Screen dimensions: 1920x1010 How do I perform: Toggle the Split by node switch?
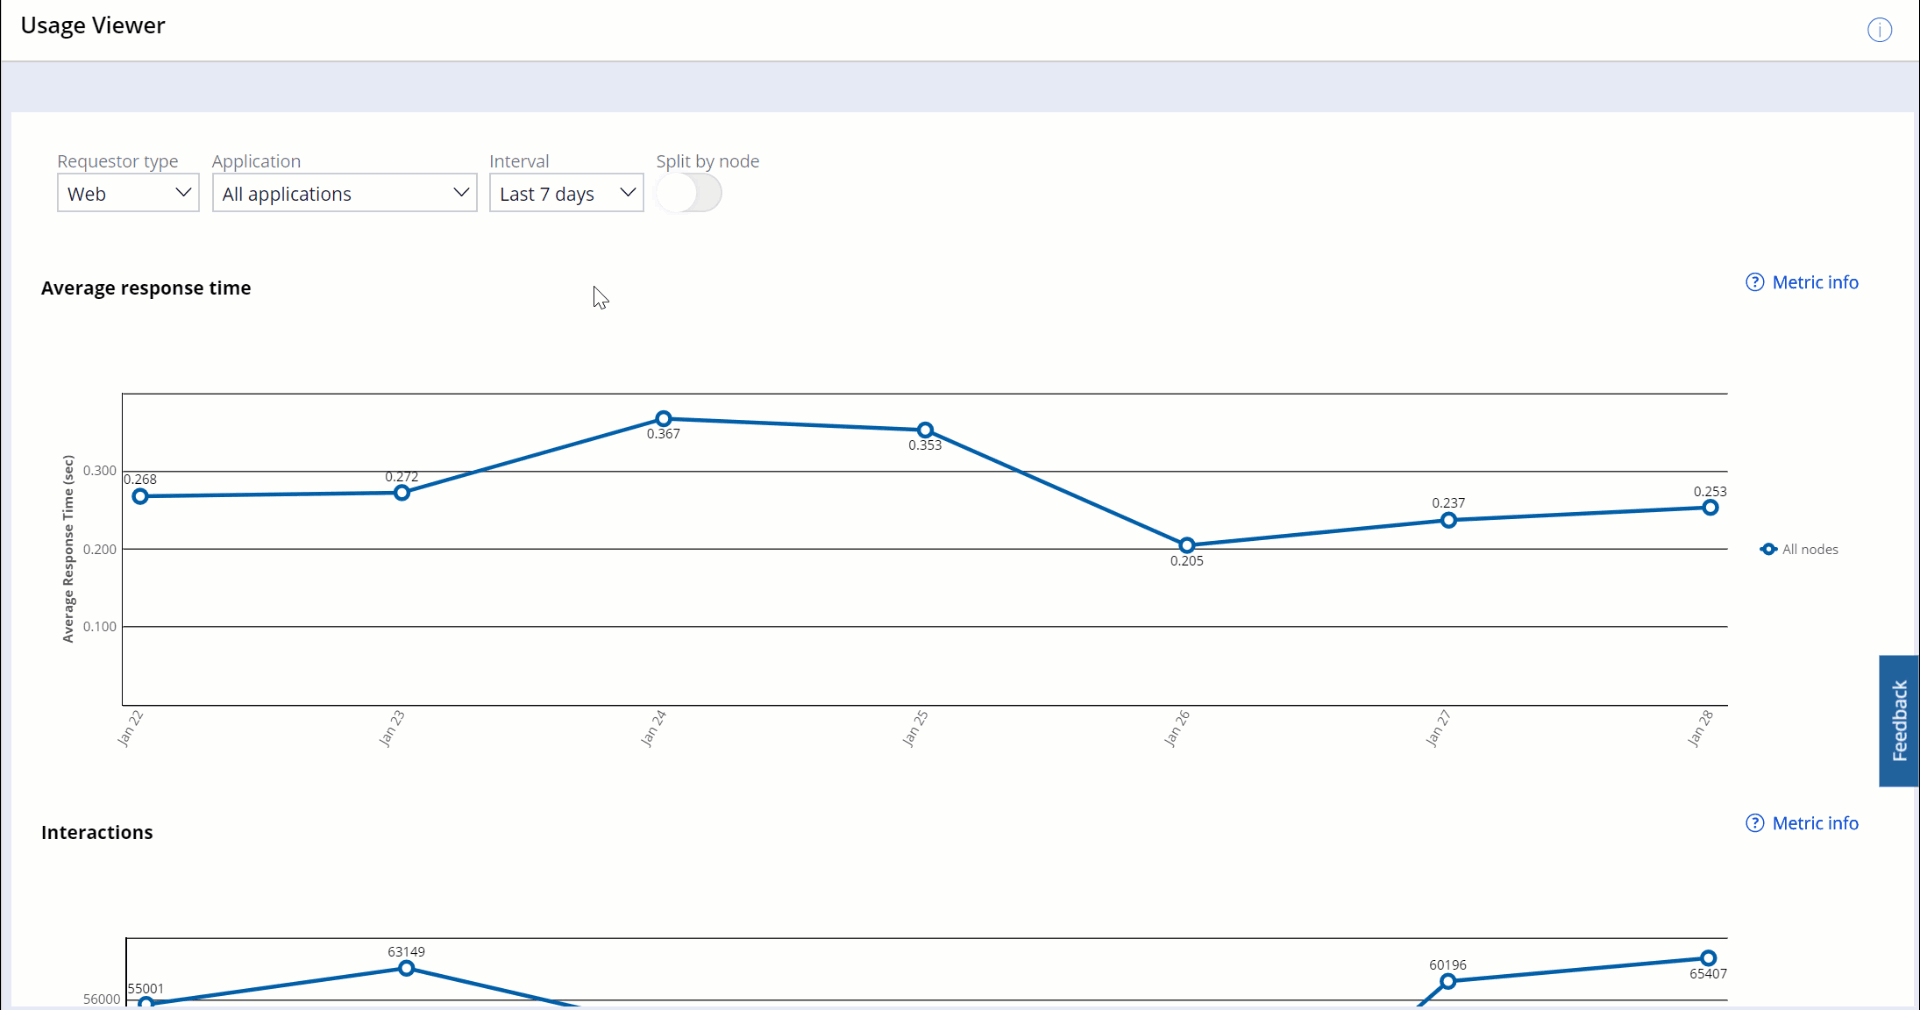(x=689, y=193)
